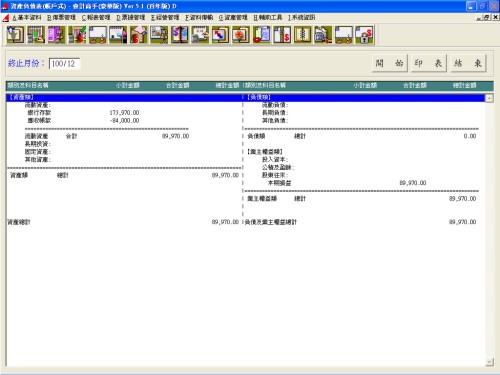Click the house with dollar sign icon
This screenshot has height=375, width=500.
[x=139, y=35]
